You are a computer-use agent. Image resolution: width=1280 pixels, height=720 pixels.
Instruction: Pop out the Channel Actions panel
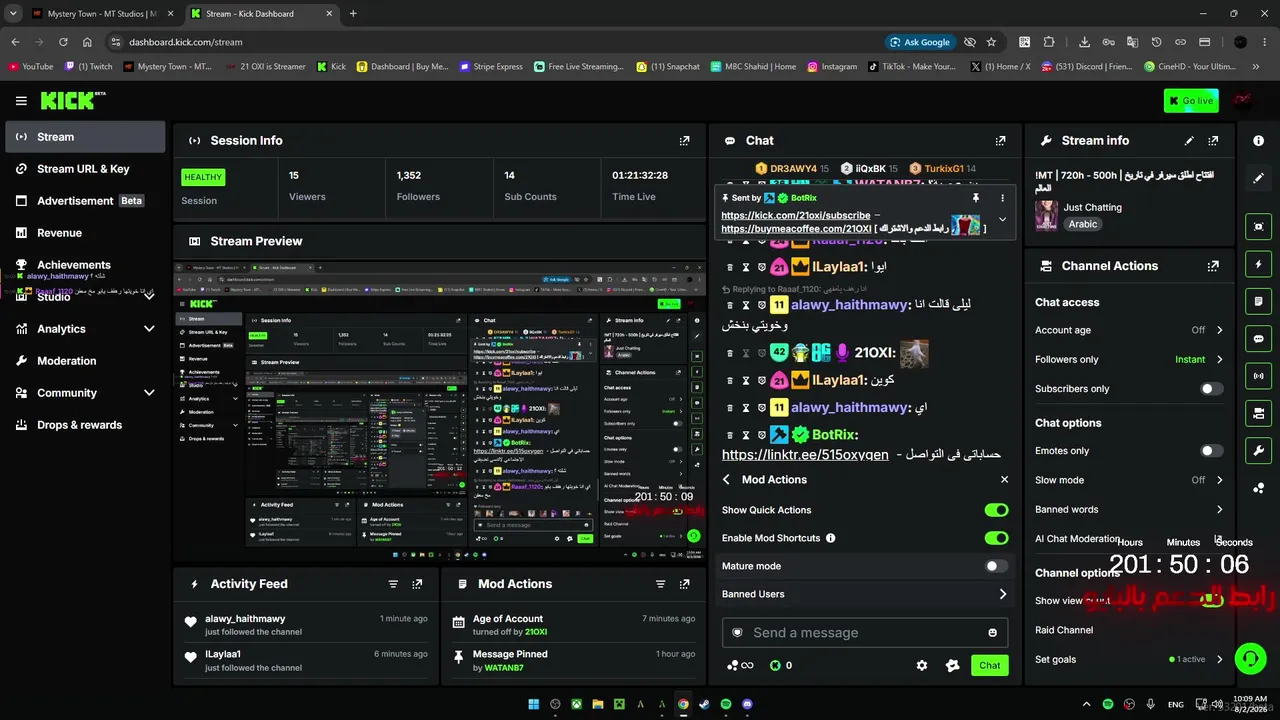click(1213, 266)
